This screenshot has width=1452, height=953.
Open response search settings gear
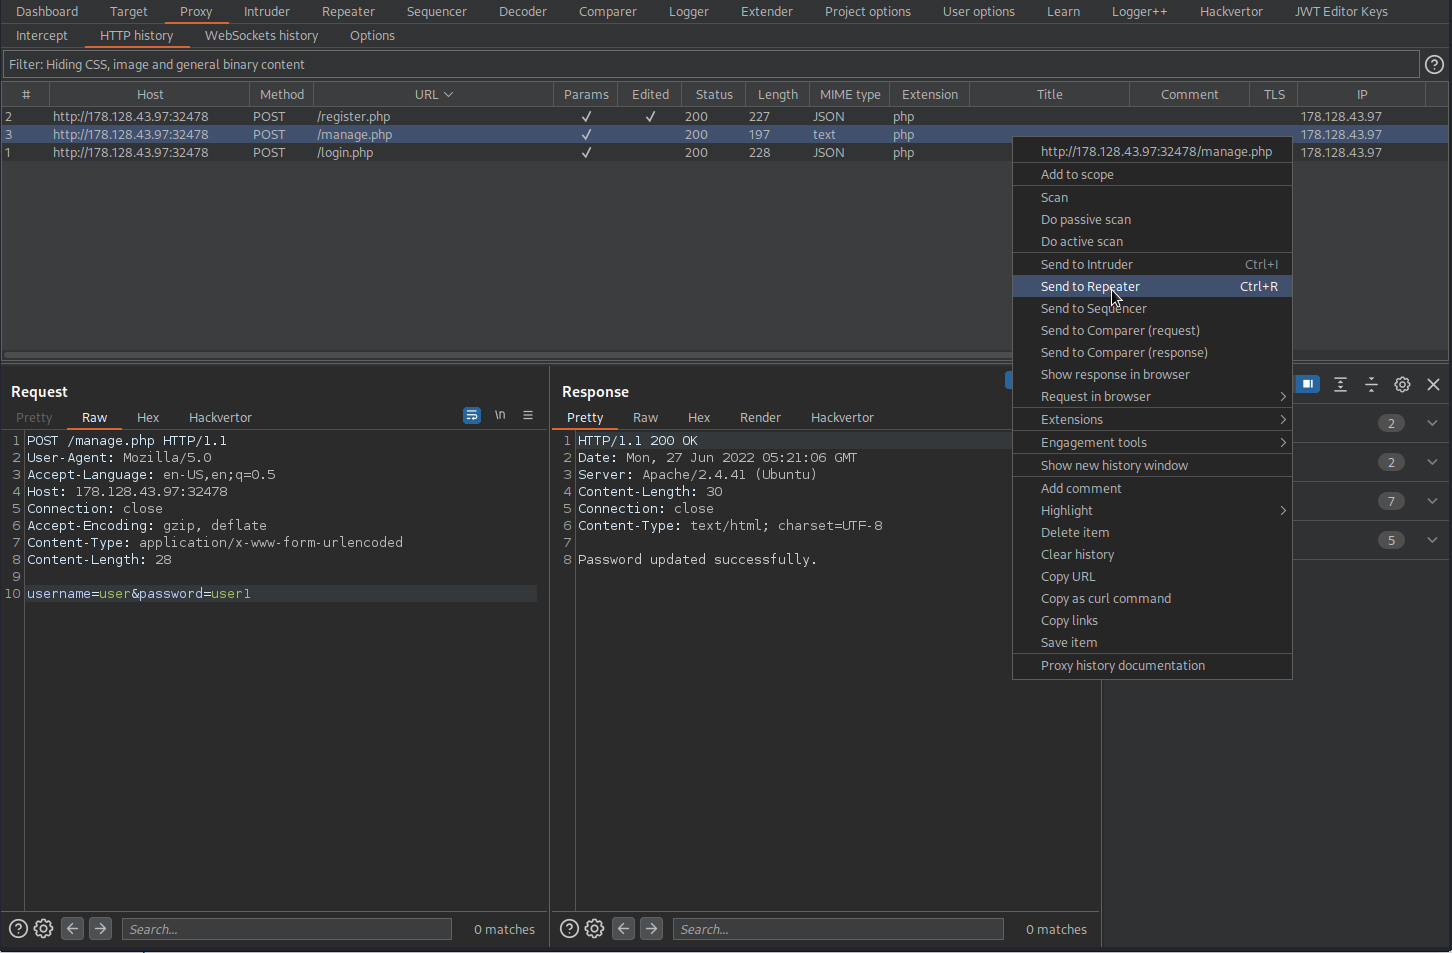[594, 928]
